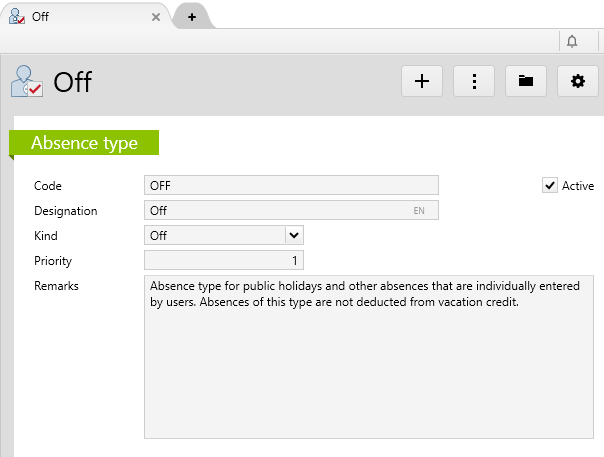This screenshot has height=457, width=604.
Task: Click the absence type icon beside the Off title
Action: click(27, 81)
